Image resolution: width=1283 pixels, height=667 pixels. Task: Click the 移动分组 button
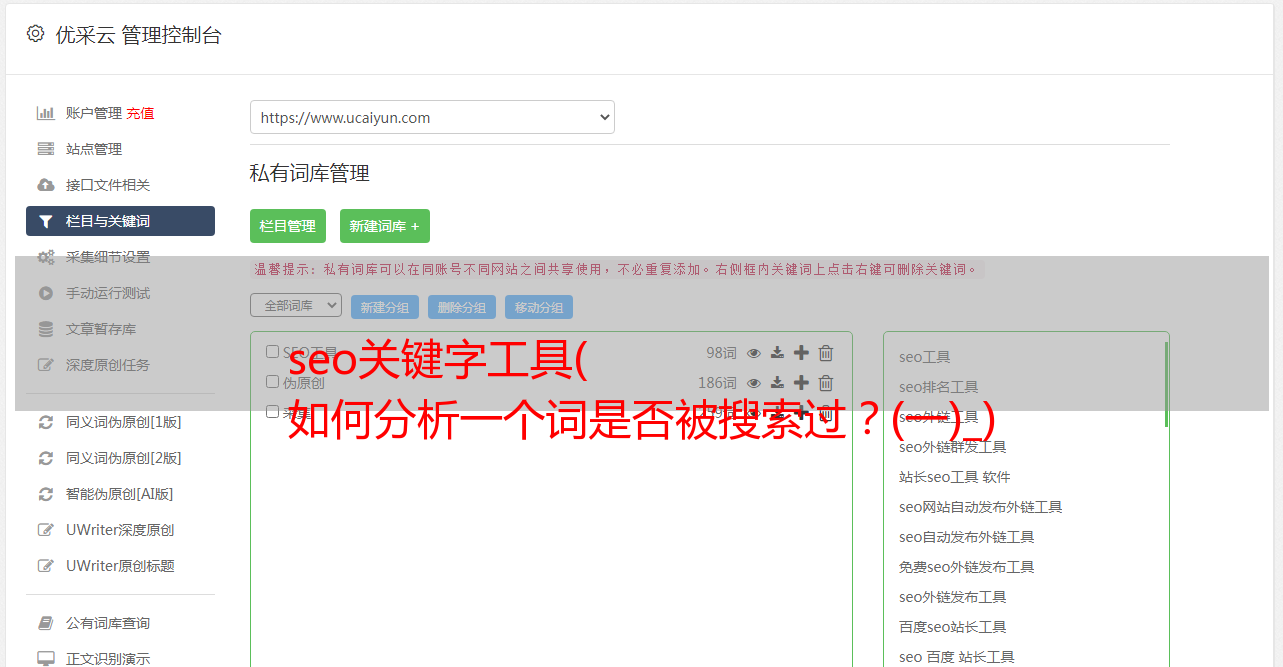pos(539,308)
